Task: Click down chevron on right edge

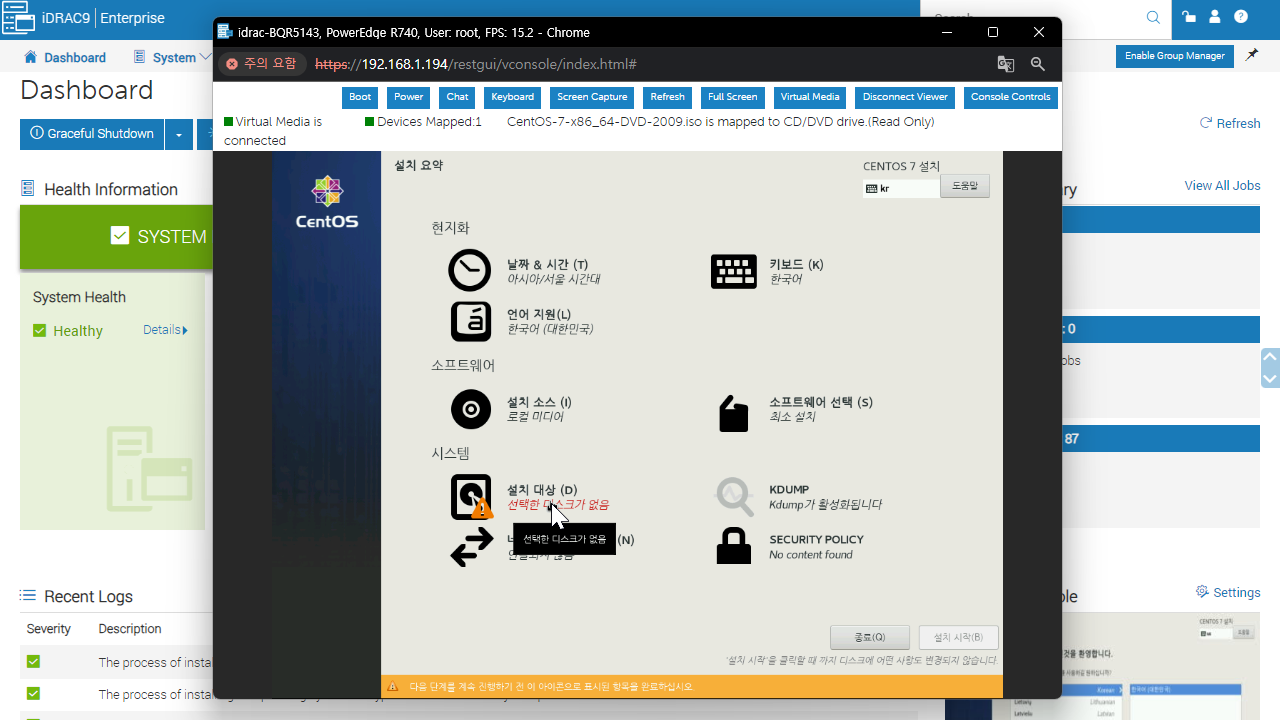Action: (1271, 379)
